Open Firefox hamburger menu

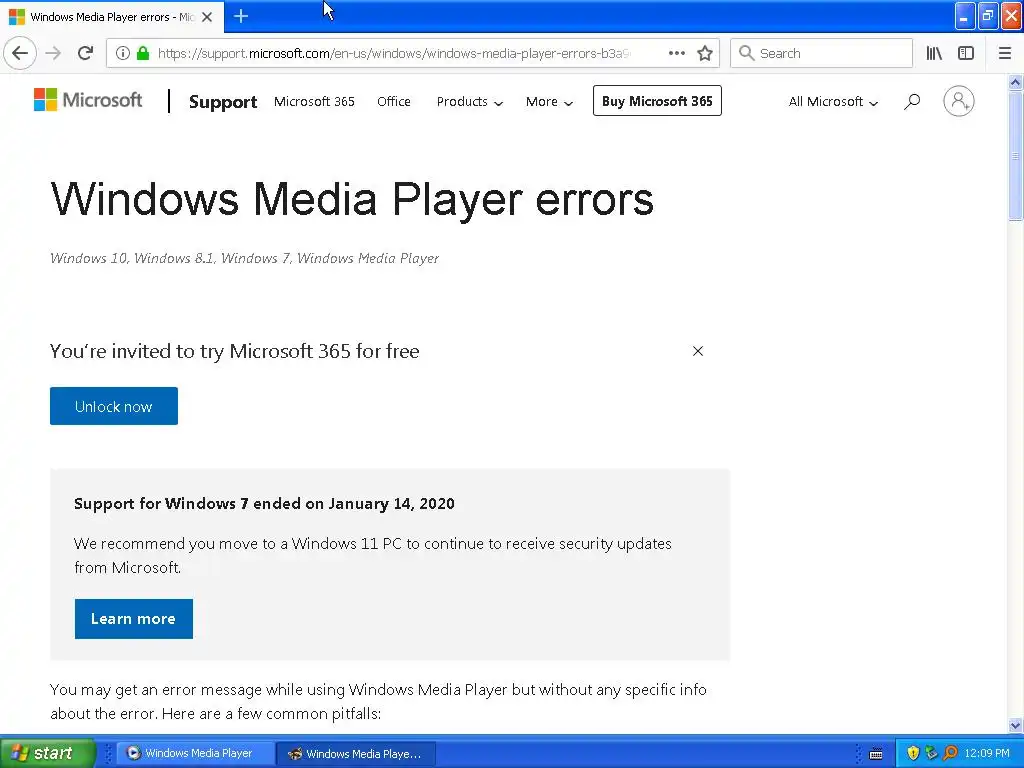(x=1004, y=54)
